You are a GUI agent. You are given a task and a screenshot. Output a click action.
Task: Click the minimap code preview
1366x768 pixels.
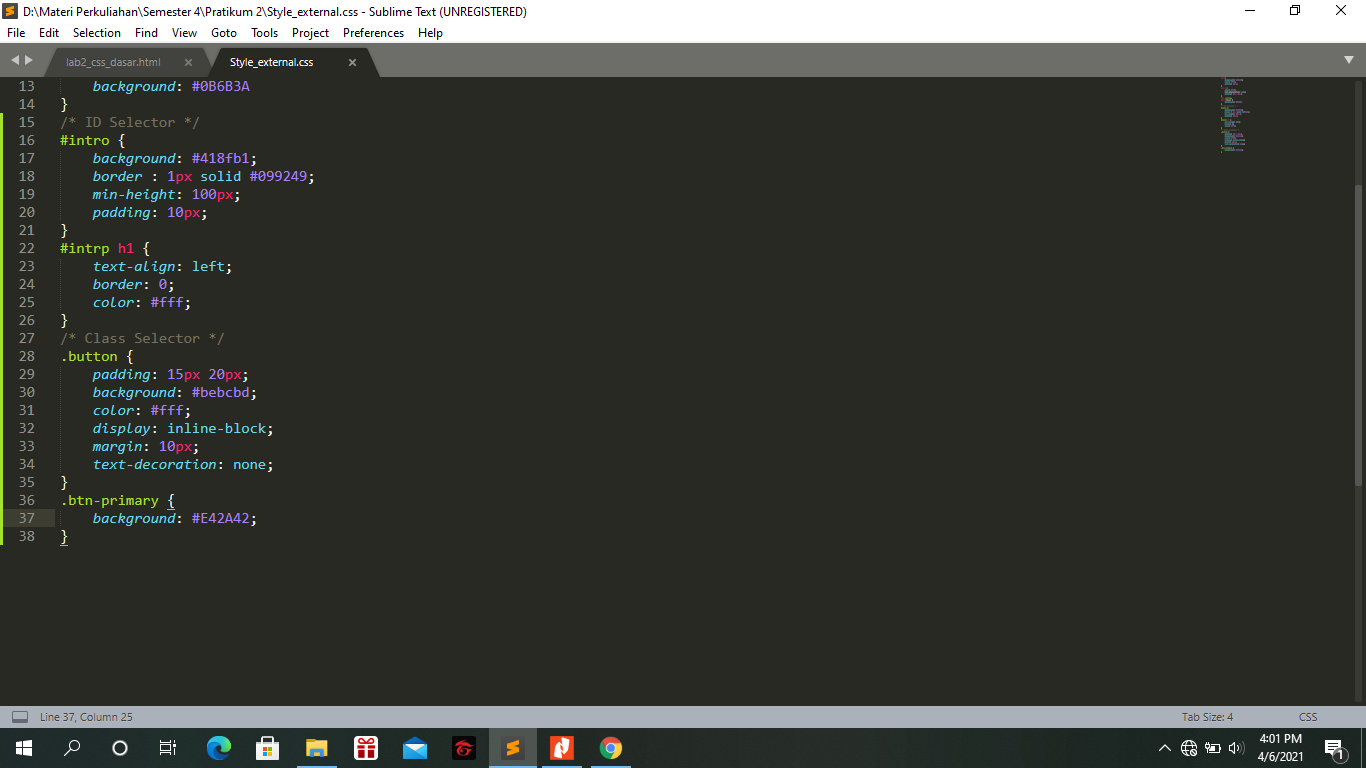[x=1234, y=114]
